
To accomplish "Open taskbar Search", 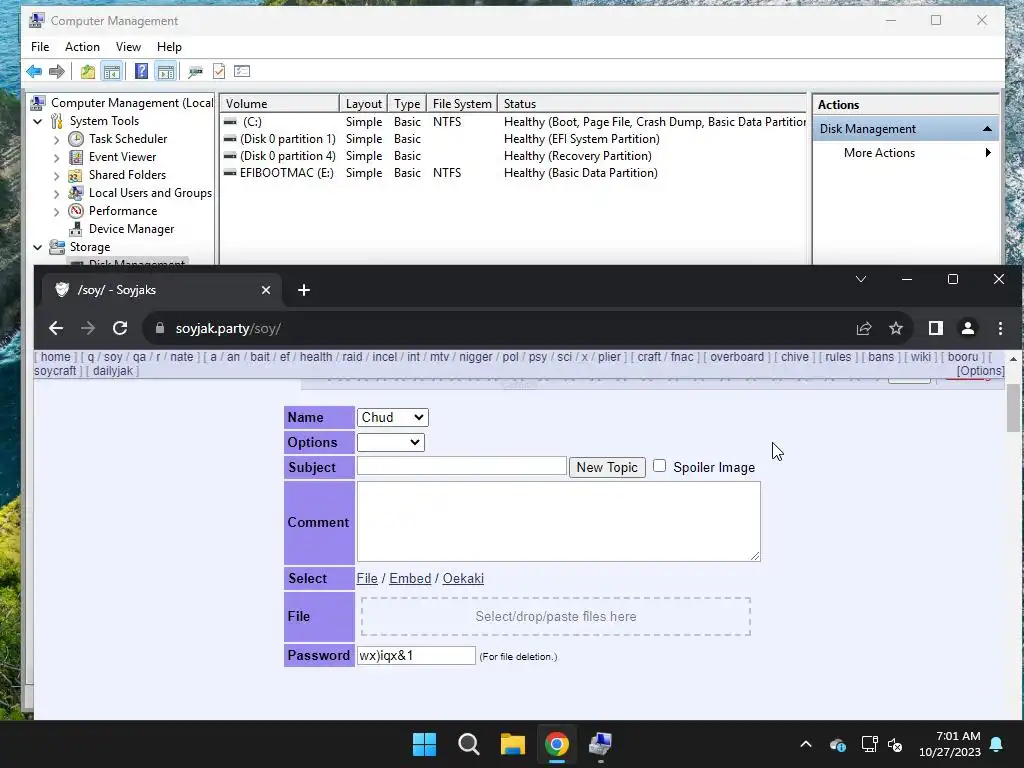I will [469, 744].
